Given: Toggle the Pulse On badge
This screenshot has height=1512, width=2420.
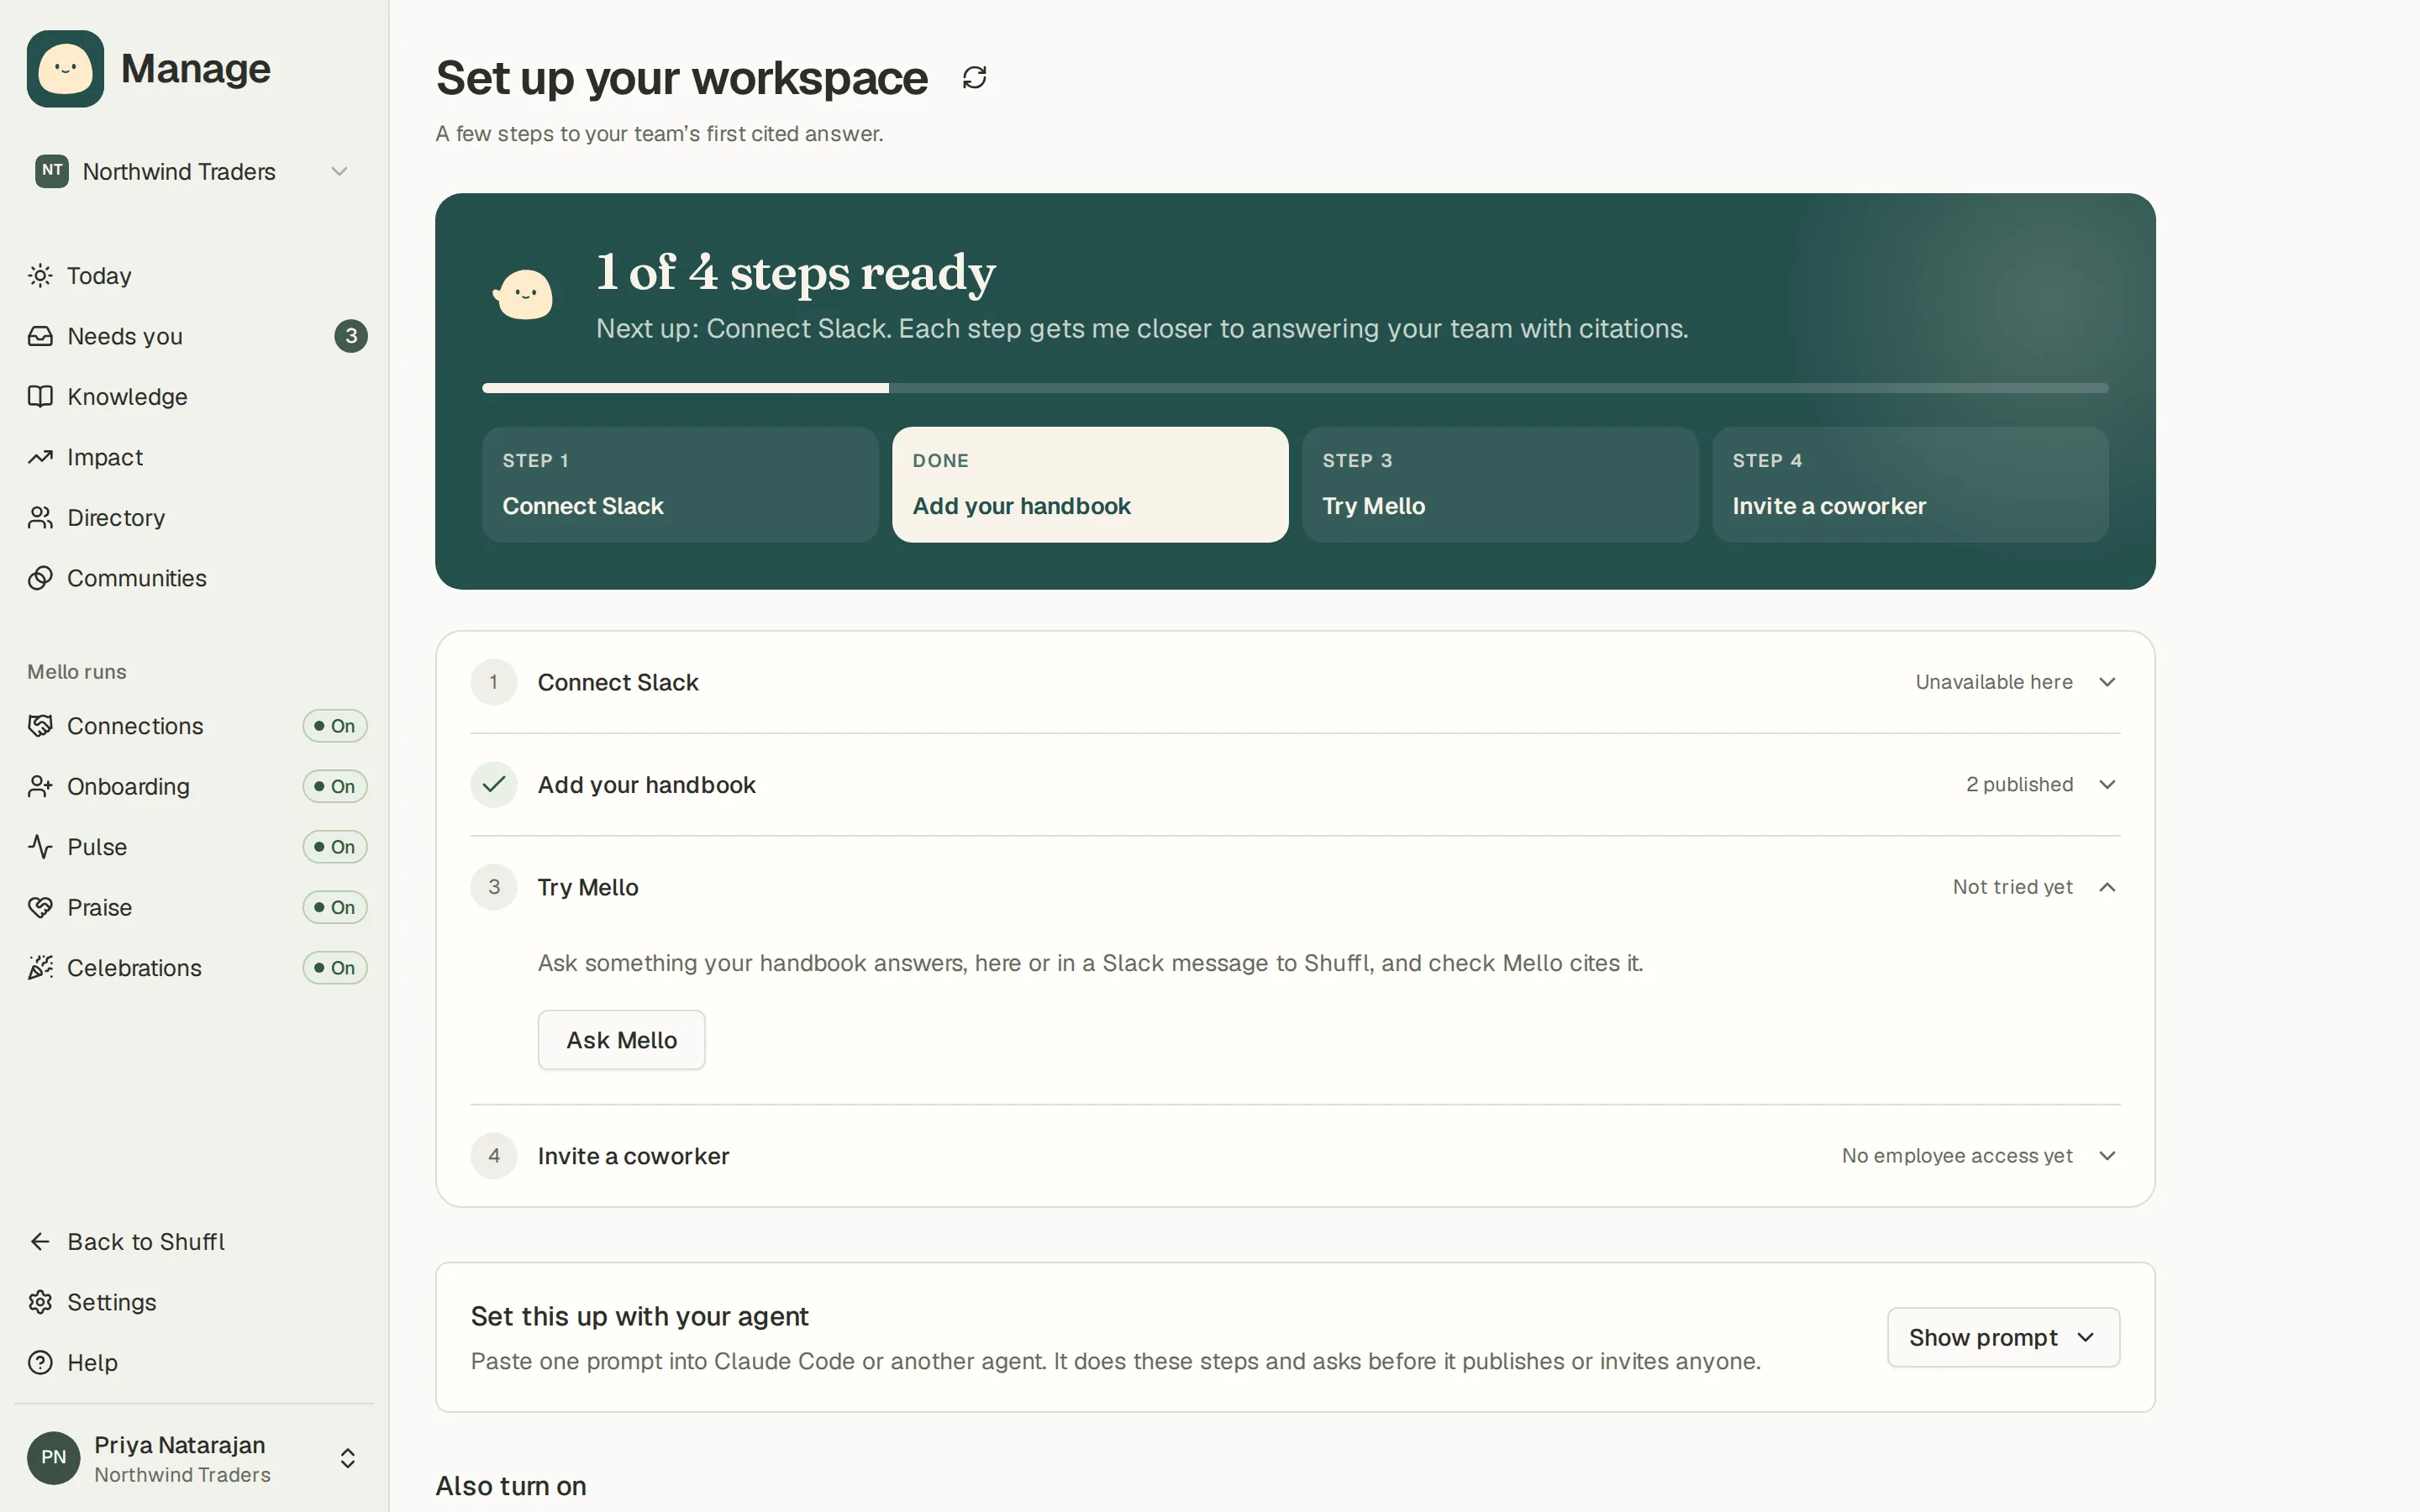Looking at the screenshot, I should (x=335, y=847).
